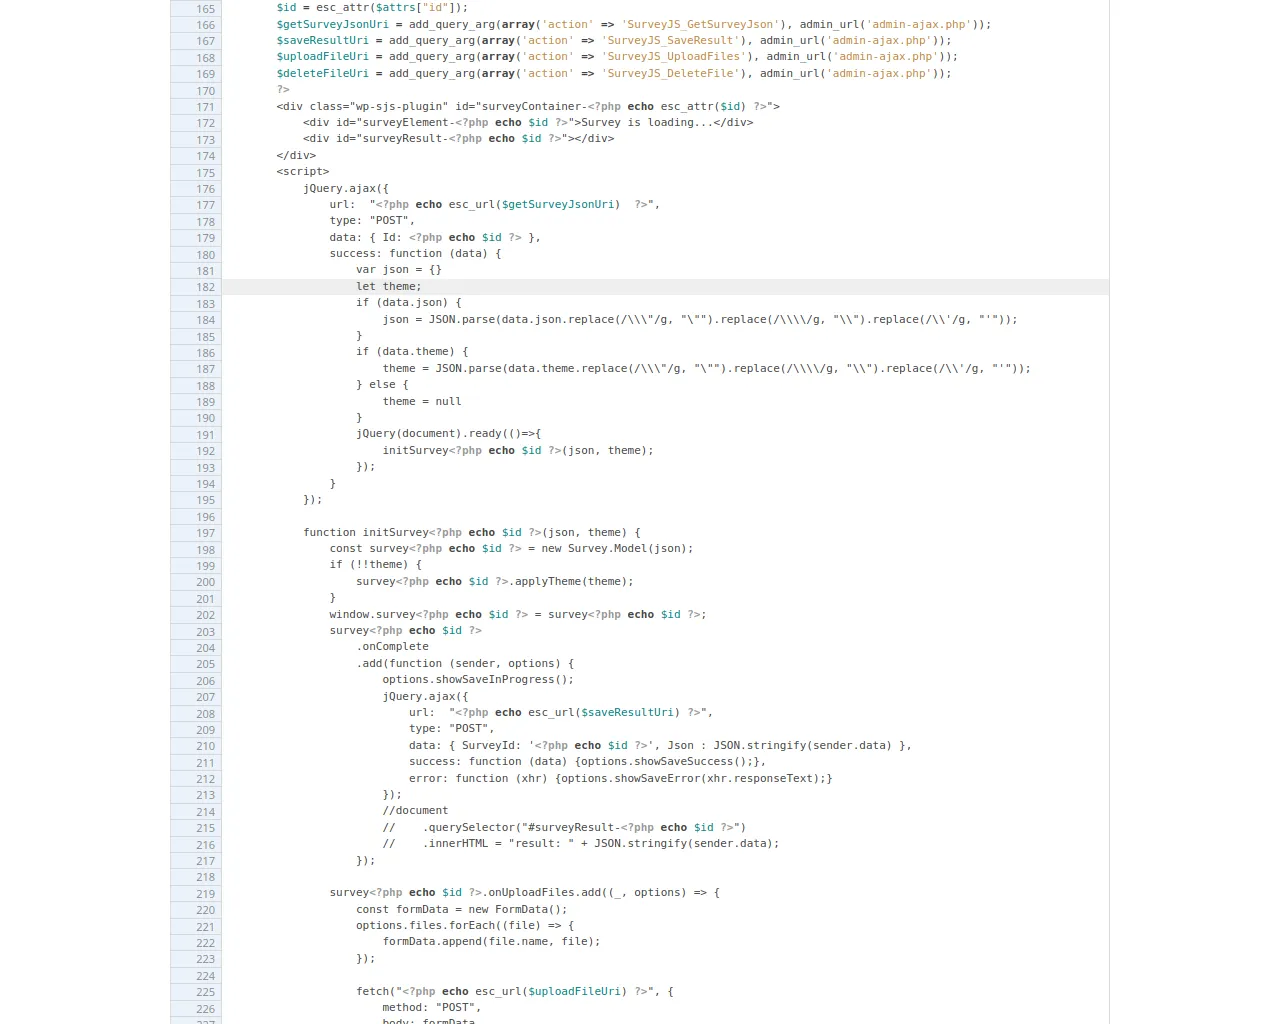Click line number 219

click(x=205, y=894)
